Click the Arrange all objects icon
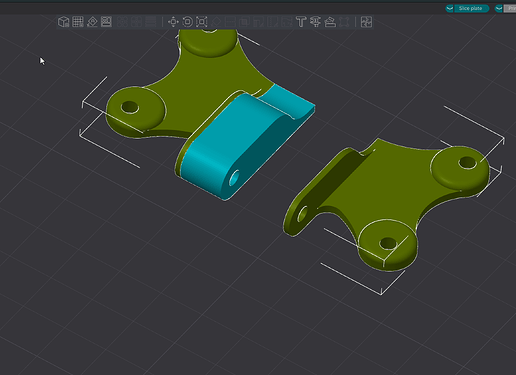516x375 pixels. tap(106, 22)
